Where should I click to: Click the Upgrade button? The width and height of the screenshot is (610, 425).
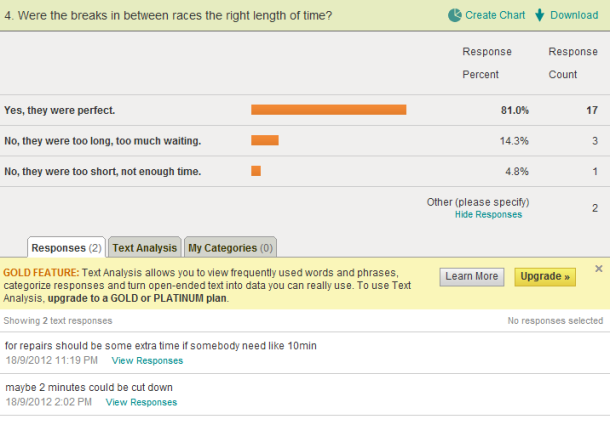coord(545,277)
